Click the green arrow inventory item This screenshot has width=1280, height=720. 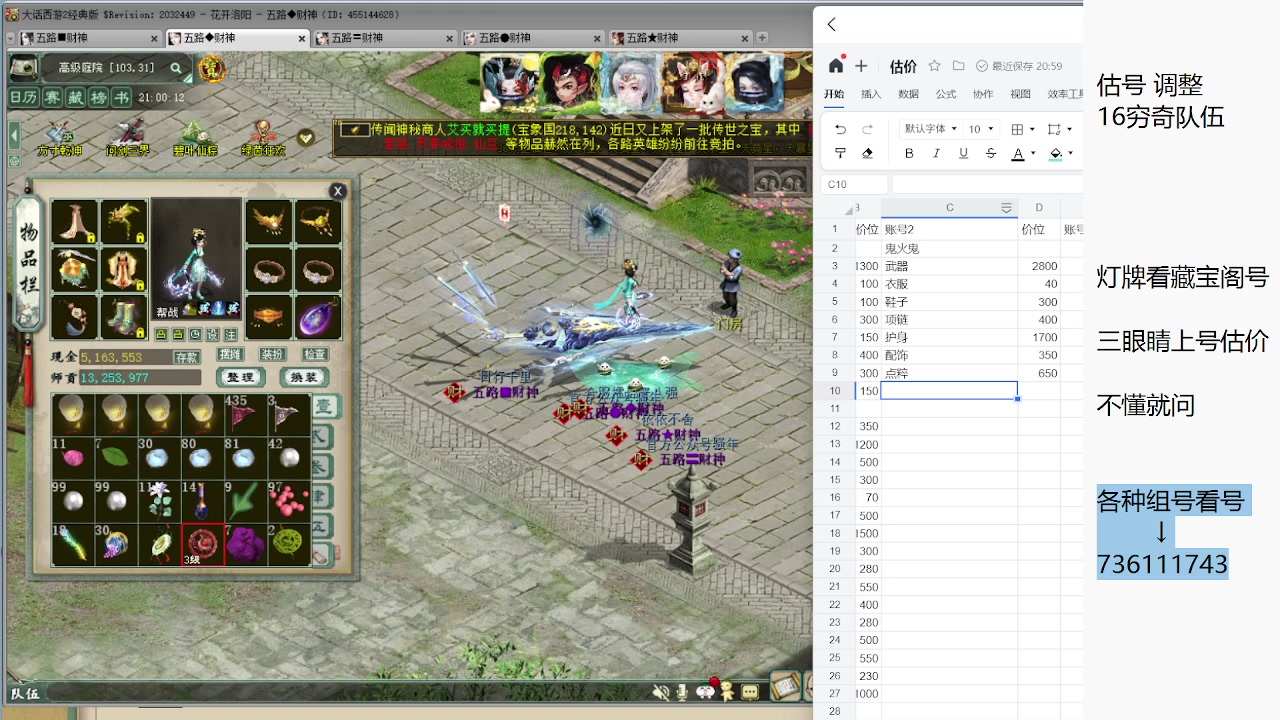[x=246, y=501]
